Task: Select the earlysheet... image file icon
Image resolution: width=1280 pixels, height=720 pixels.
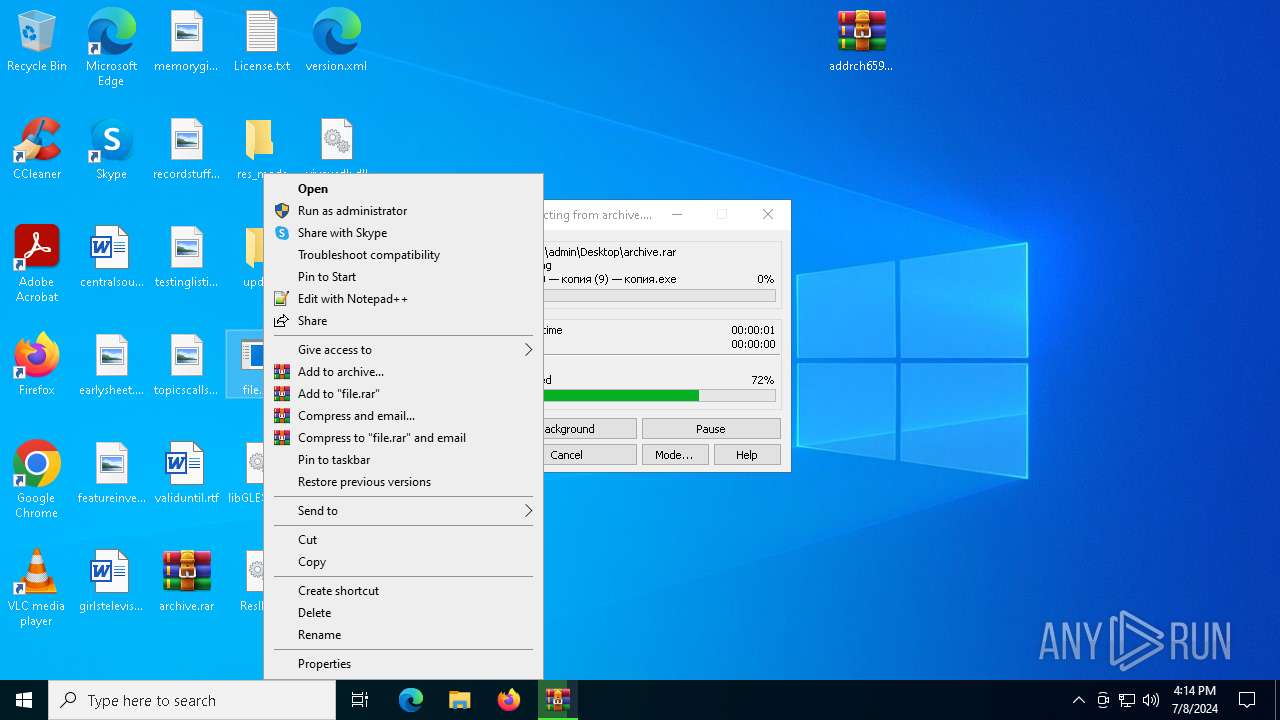Action: [x=111, y=366]
